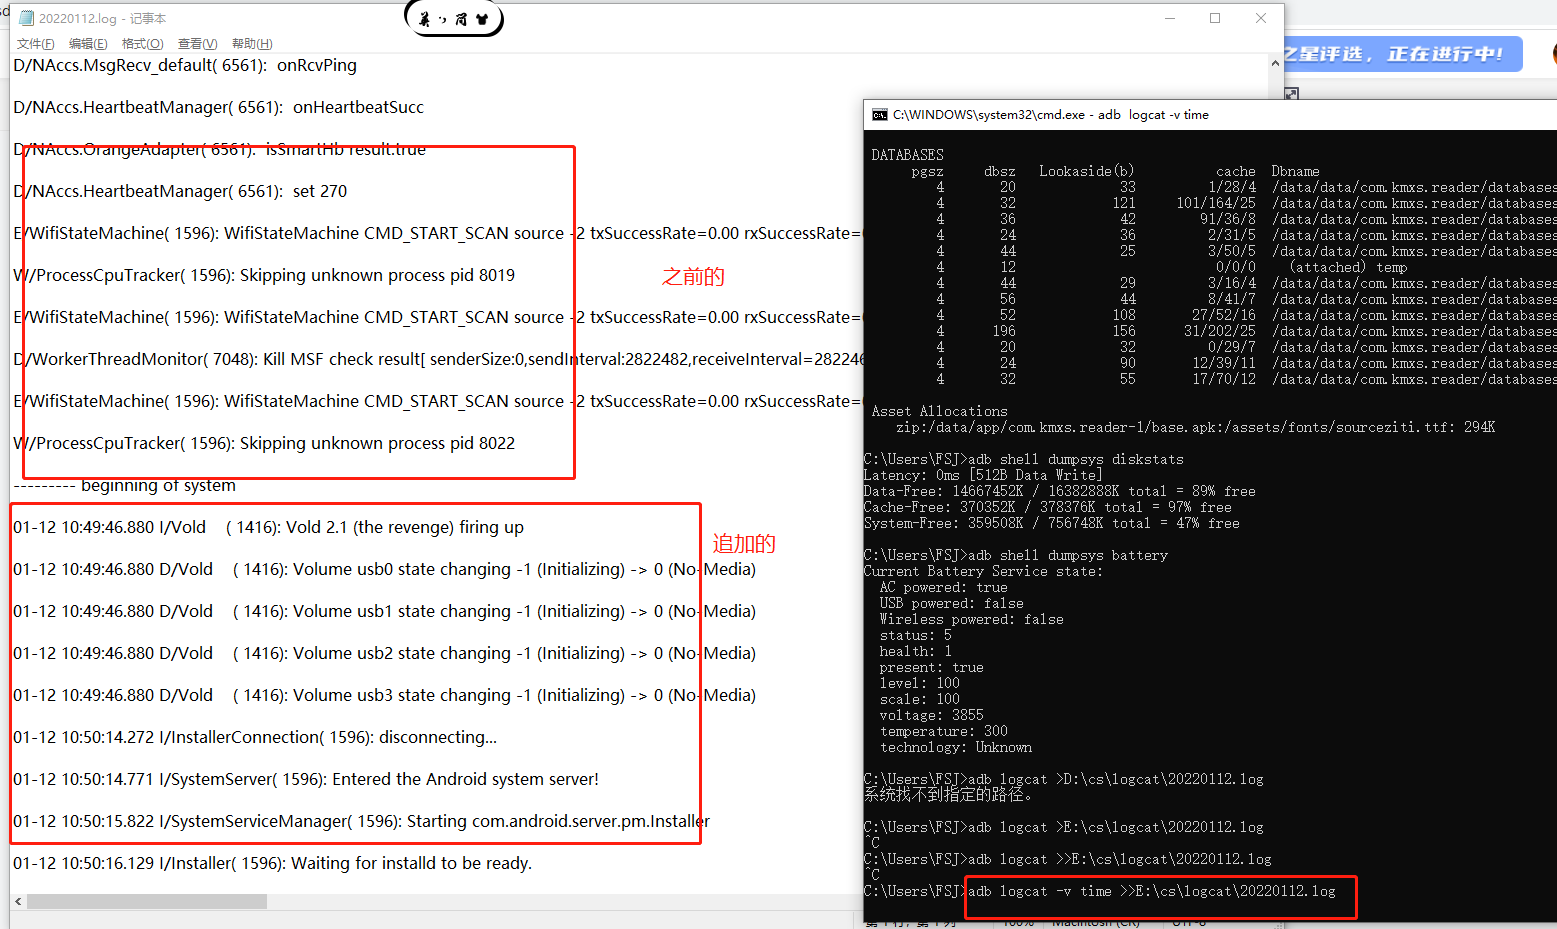This screenshot has width=1557, height=929.
Task: Open the 查看(V) menu in Notepad
Action: tap(197, 44)
